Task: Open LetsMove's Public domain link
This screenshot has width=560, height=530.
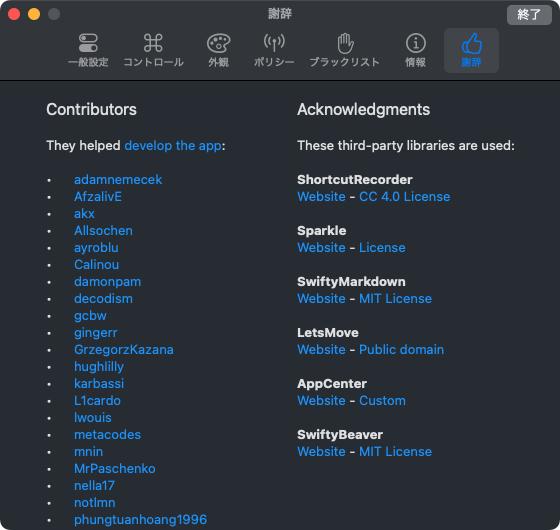Action: pos(401,349)
